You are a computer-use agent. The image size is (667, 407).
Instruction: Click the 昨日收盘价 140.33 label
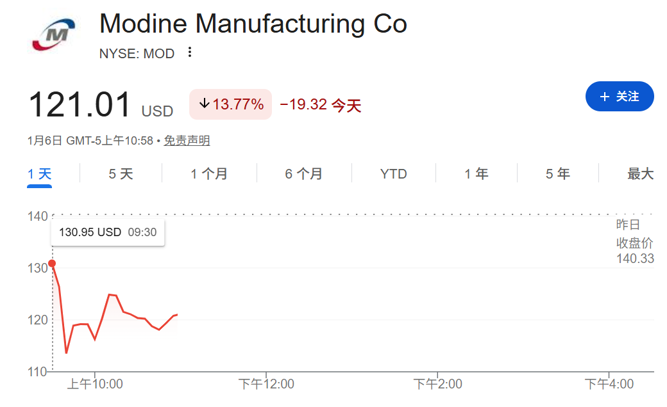pos(634,242)
